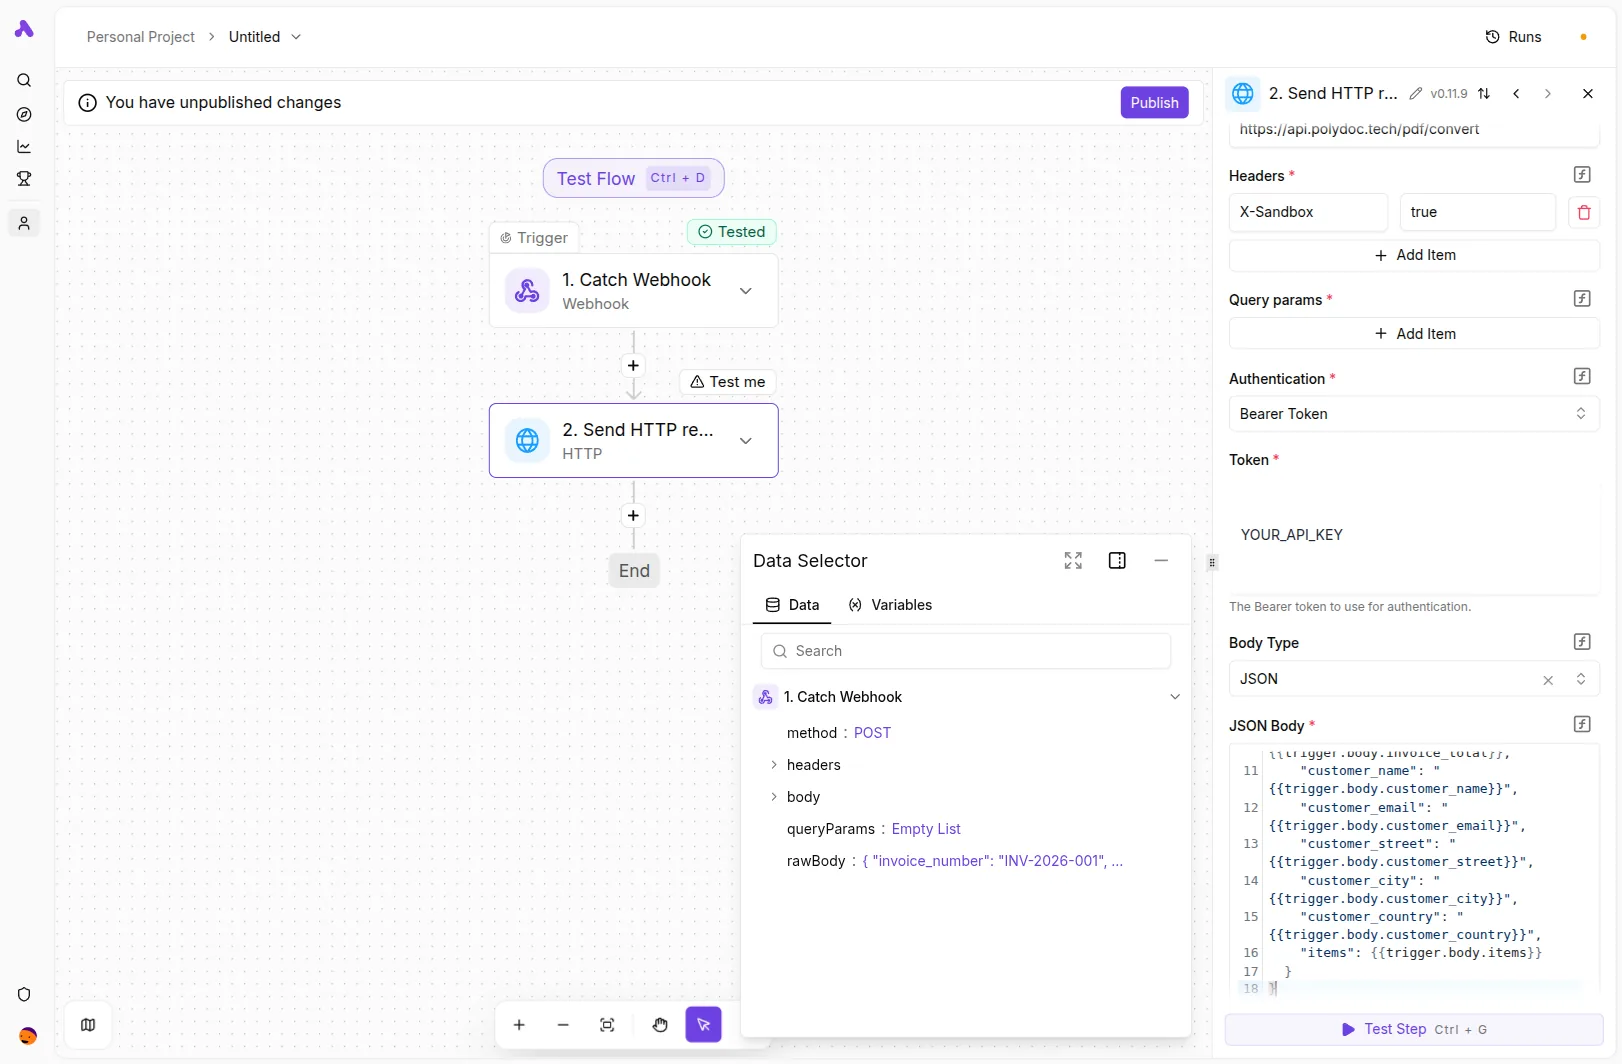Click the End node on canvas

click(634, 571)
